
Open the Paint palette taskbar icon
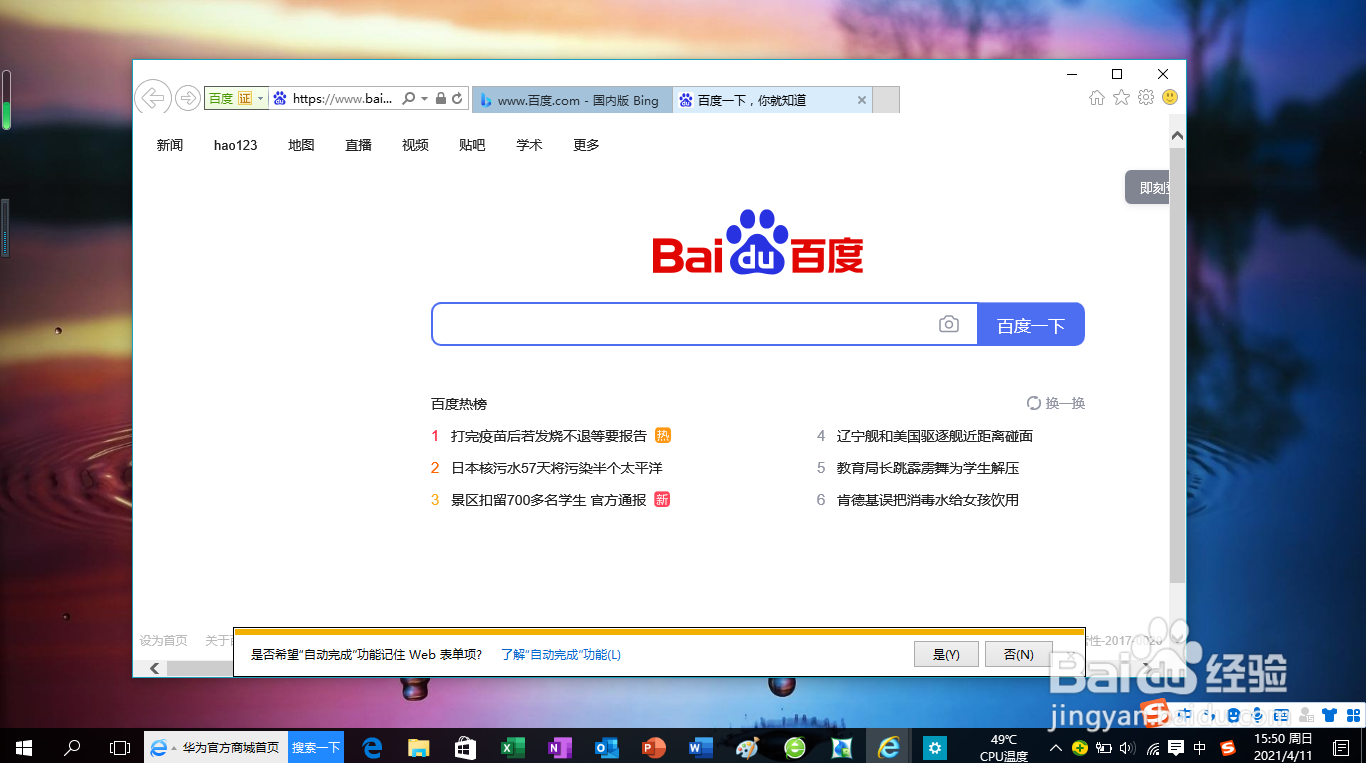[747, 747]
